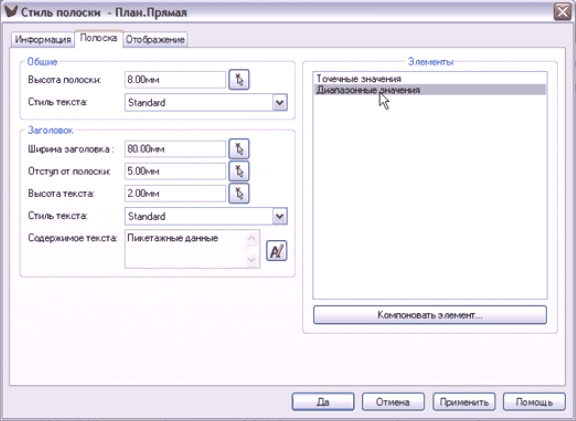Click the Применить button
Image resolution: width=576 pixels, height=421 pixels.
click(x=464, y=402)
